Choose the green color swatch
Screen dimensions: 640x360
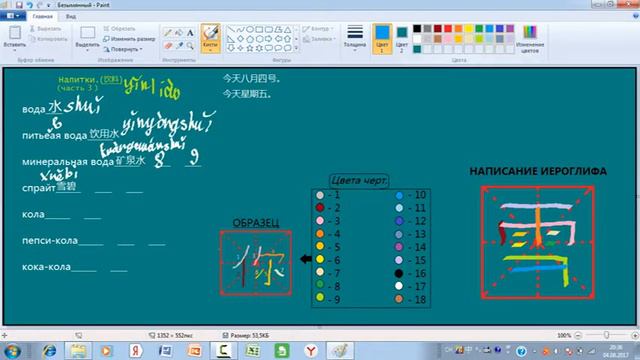point(479,29)
